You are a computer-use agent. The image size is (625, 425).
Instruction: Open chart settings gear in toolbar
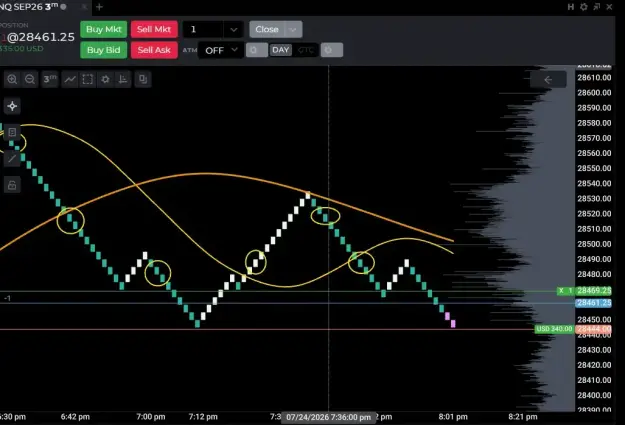pos(105,79)
